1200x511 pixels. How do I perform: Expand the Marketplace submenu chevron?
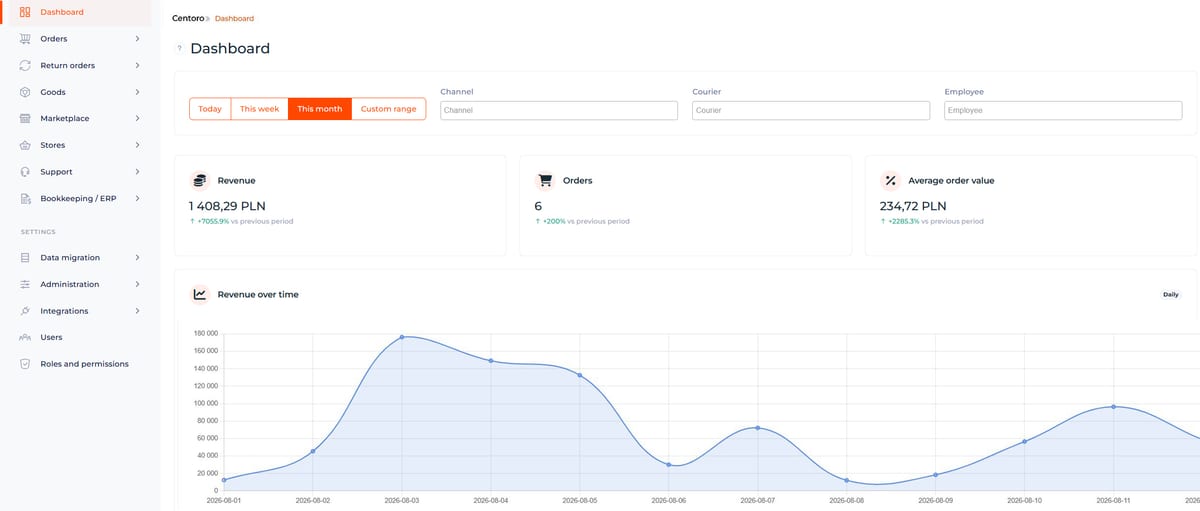137,118
